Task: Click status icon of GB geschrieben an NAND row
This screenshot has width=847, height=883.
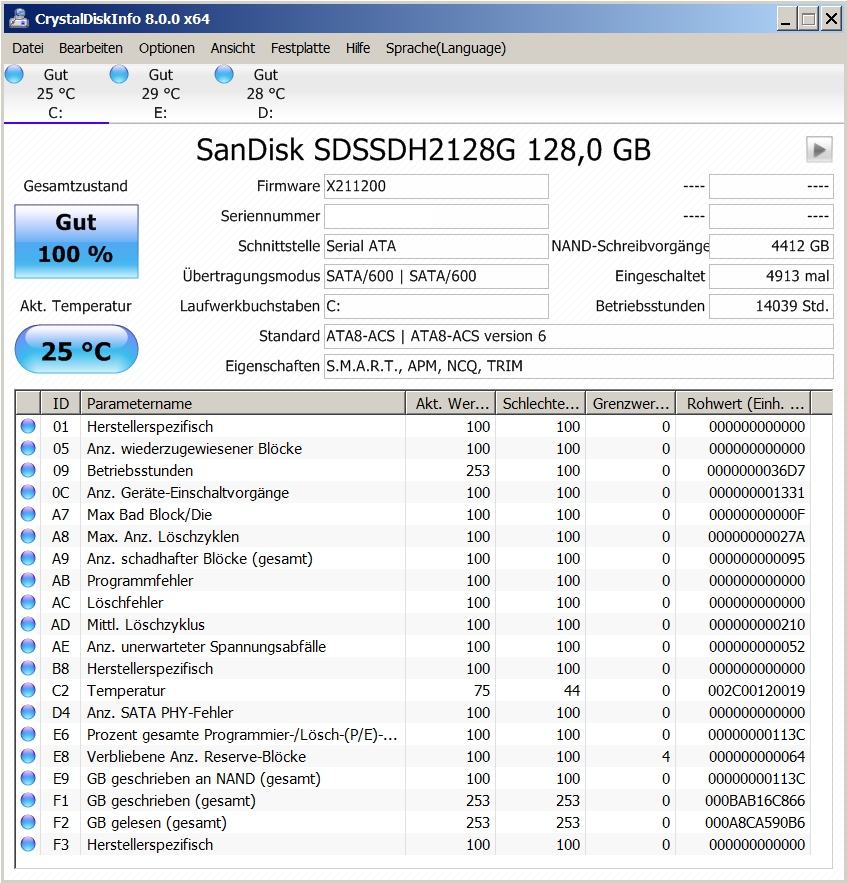Action: pyautogui.click(x=28, y=778)
